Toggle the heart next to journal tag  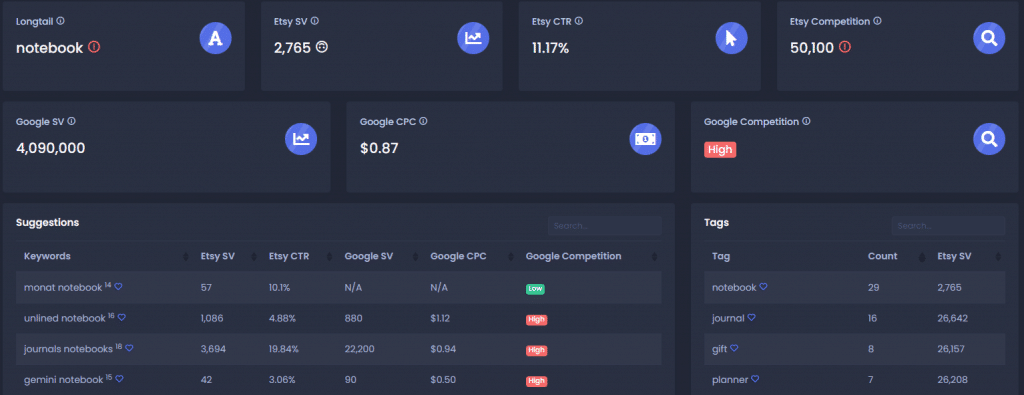(x=752, y=318)
